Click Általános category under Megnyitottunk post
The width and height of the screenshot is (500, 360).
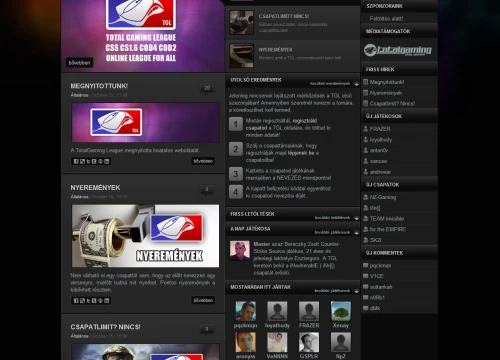(79, 95)
